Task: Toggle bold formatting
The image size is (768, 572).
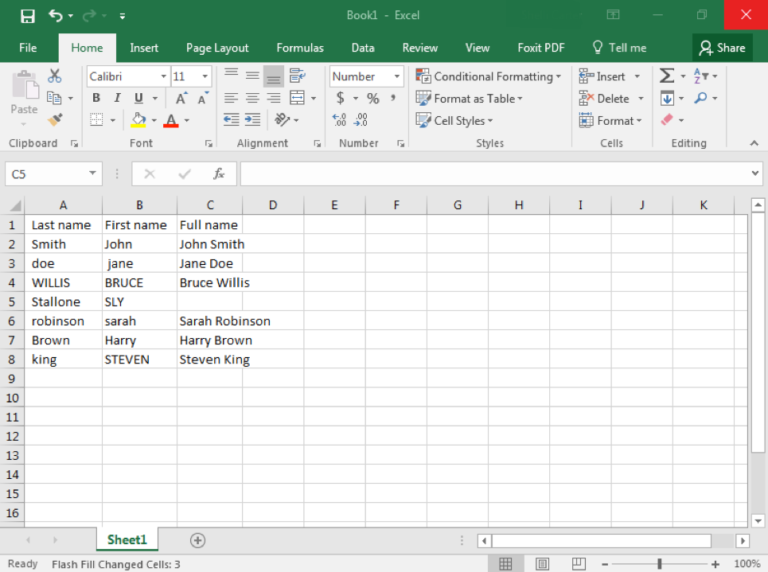Action: click(96, 98)
